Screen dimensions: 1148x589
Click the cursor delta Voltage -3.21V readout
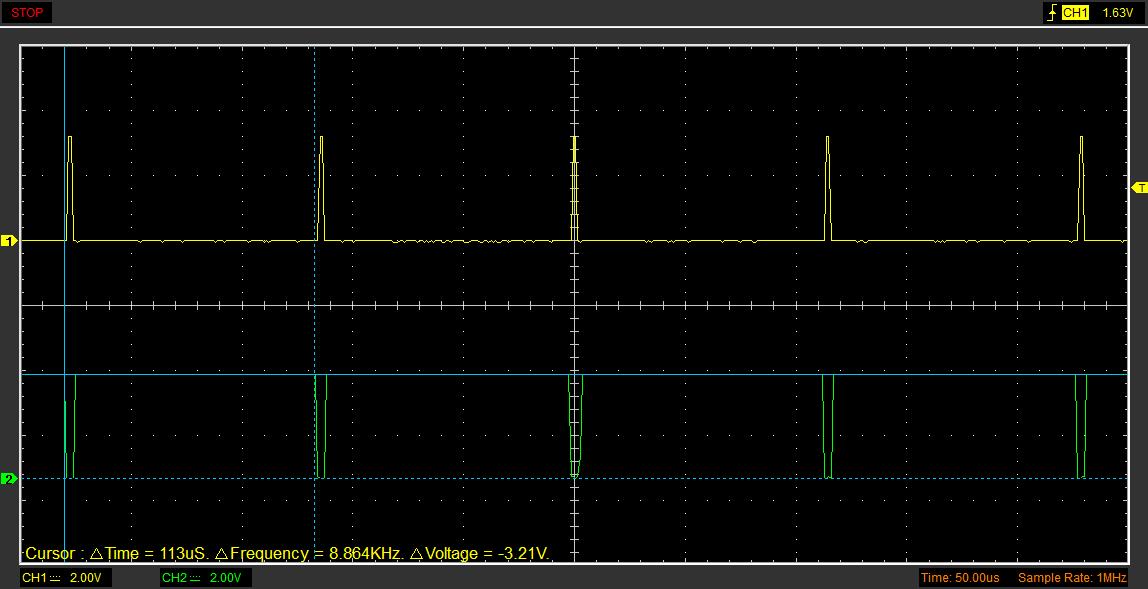click(480, 553)
